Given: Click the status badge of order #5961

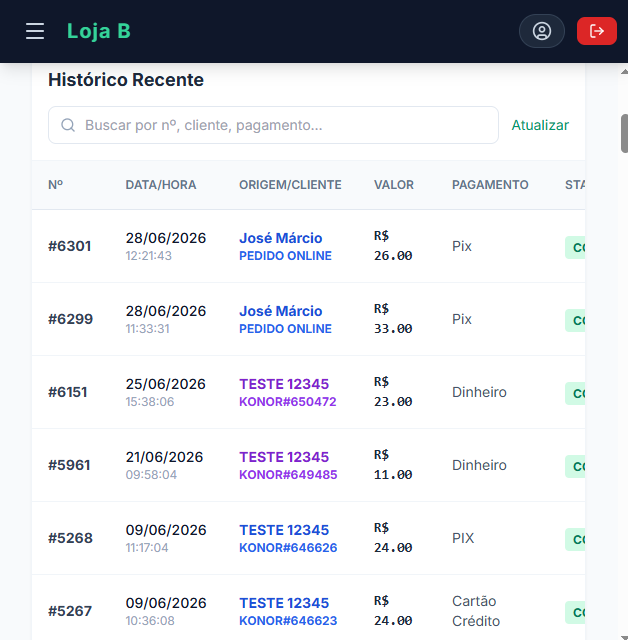Looking at the screenshot, I should pyautogui.click(x=575, y=467).
